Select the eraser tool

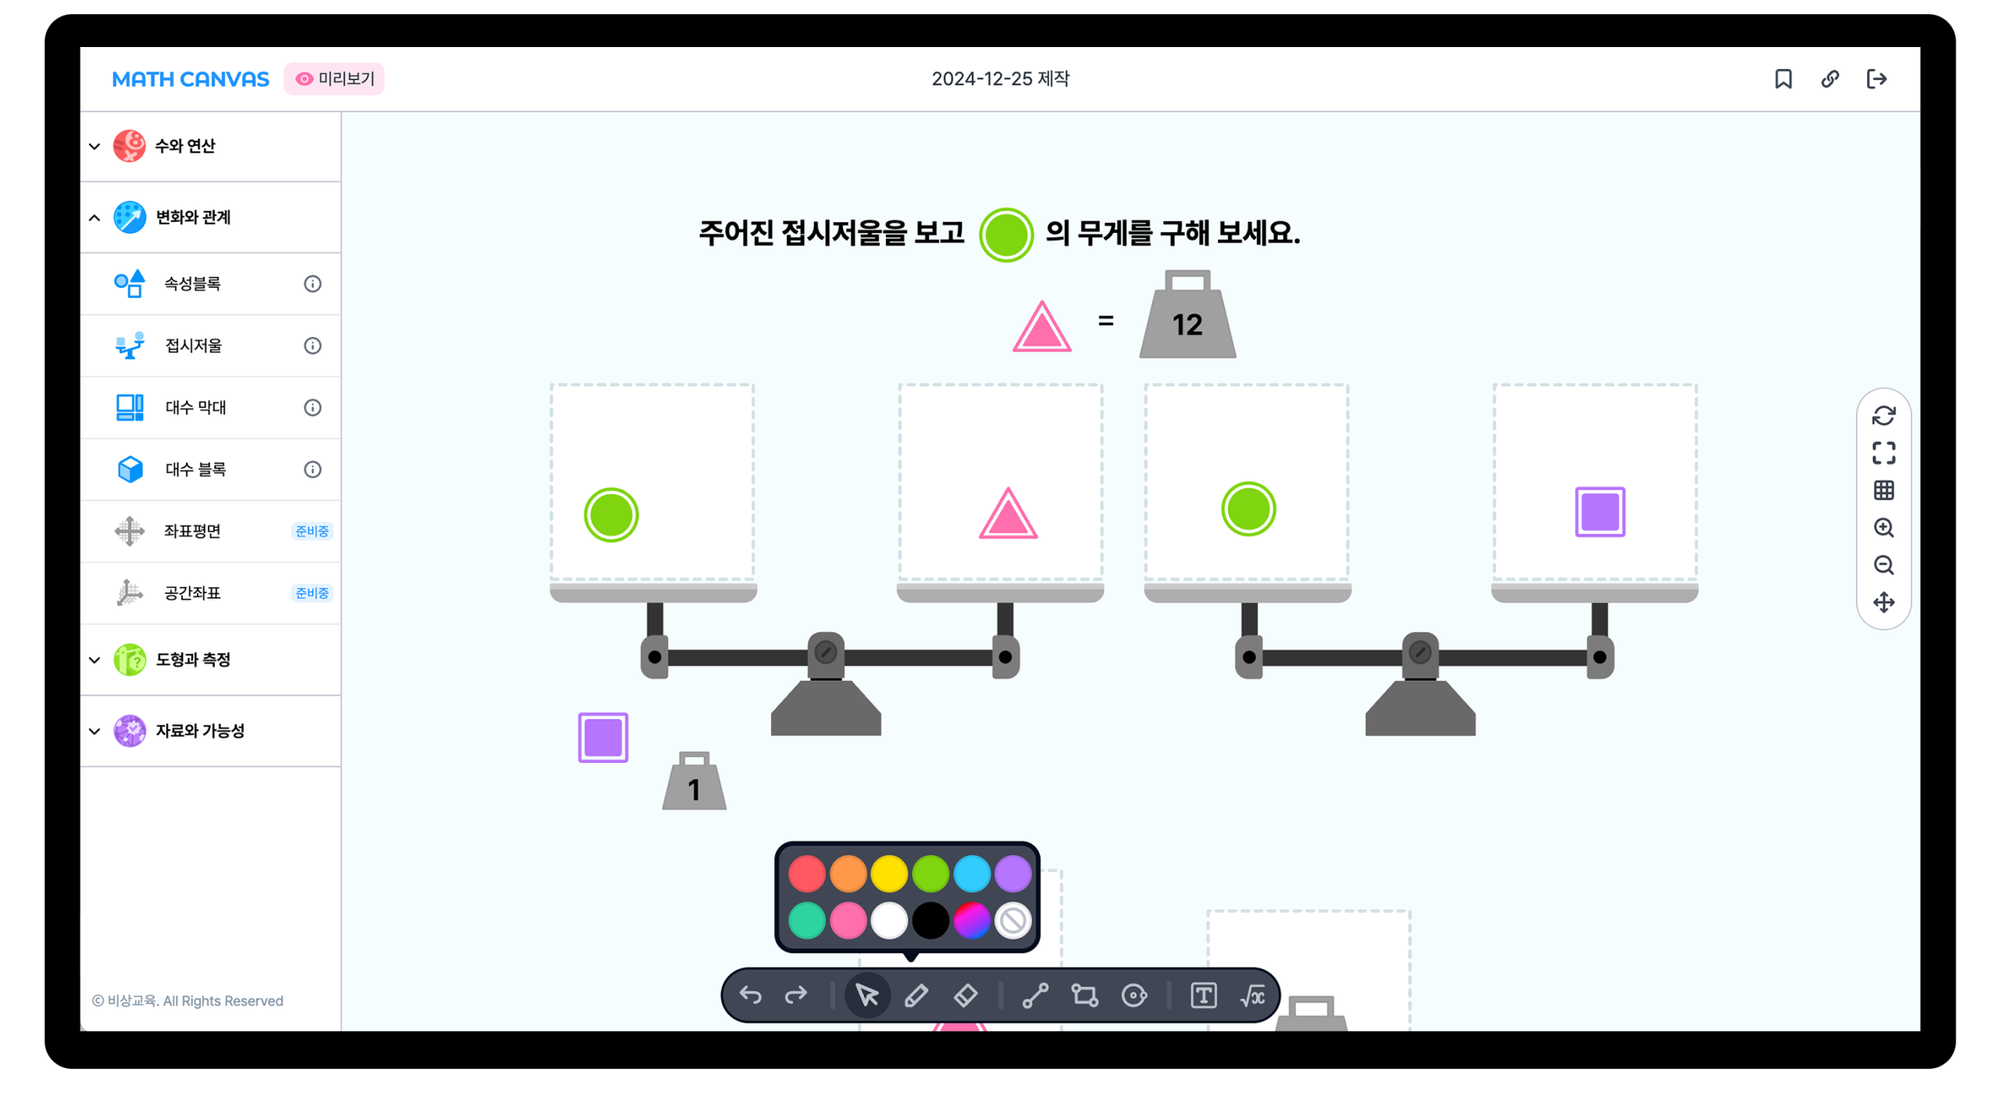click(x=966, y=996)
